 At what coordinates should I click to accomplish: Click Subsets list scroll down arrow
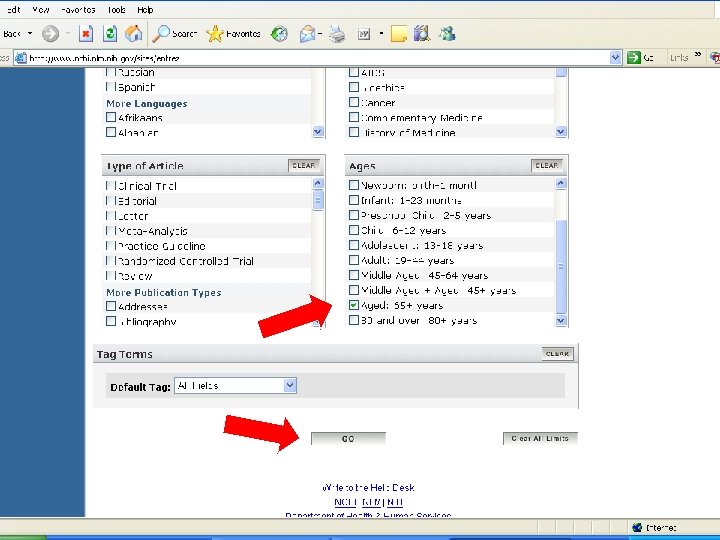561,132
